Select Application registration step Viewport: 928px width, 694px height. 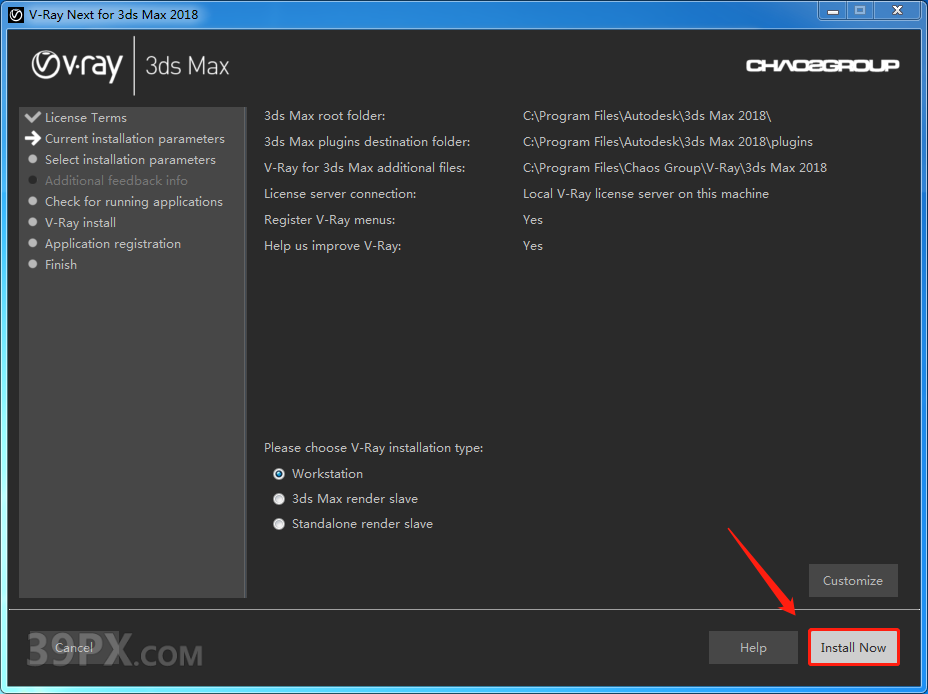113,244
